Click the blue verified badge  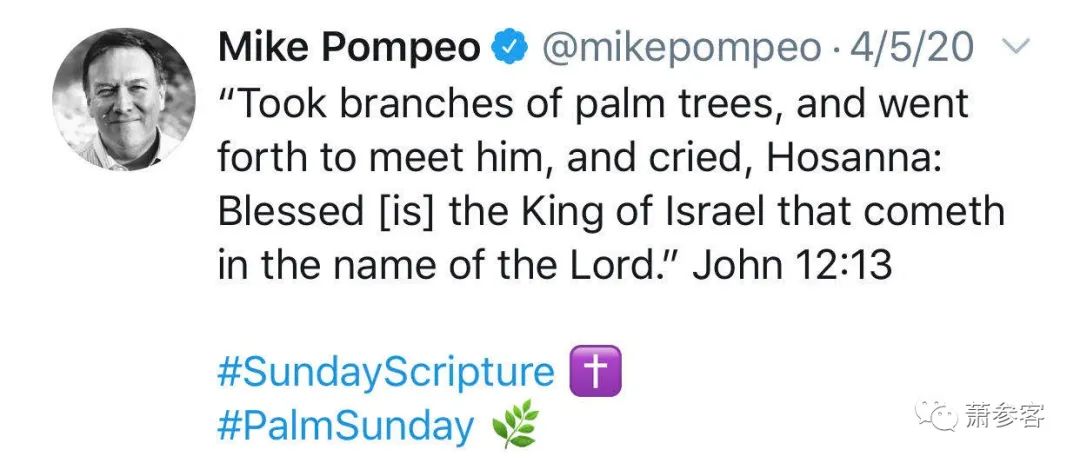tap(510, 49)
